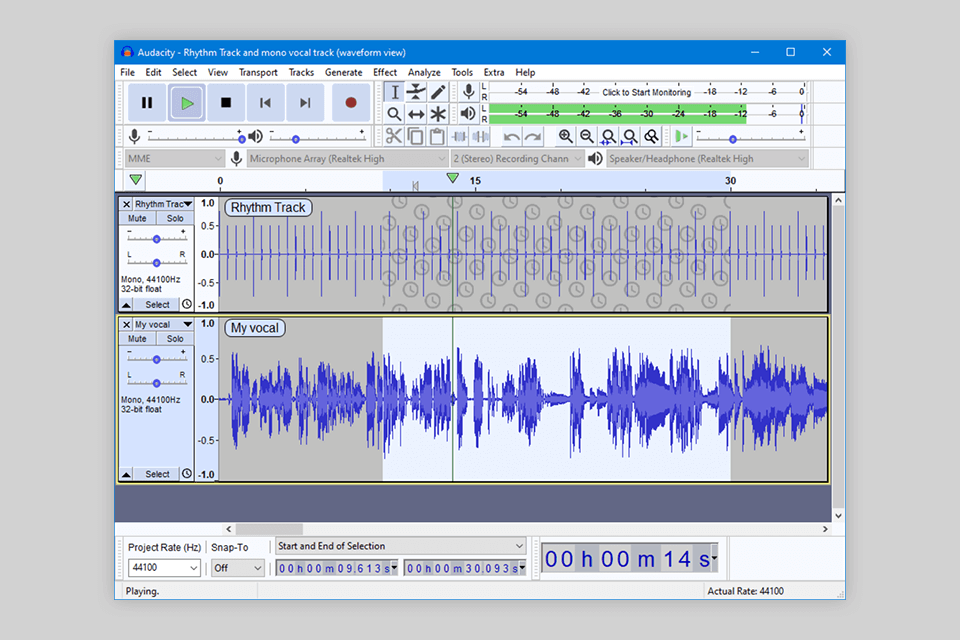This screenshot has width=960, height=640.
Task: Click Click to Start Monitoring on the recording meter
Action: coord(647,92)
